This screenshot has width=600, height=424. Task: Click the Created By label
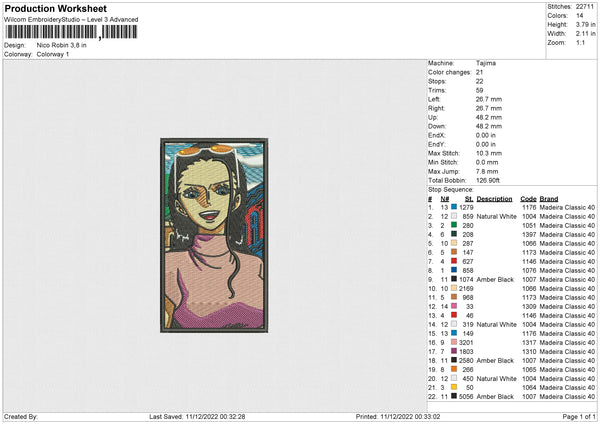pos(21,417)
